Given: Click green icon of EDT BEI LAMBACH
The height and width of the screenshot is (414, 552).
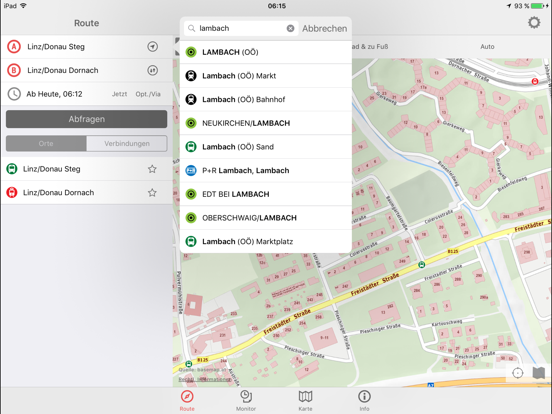Looking at the screenshot, I should click(191, 194).
